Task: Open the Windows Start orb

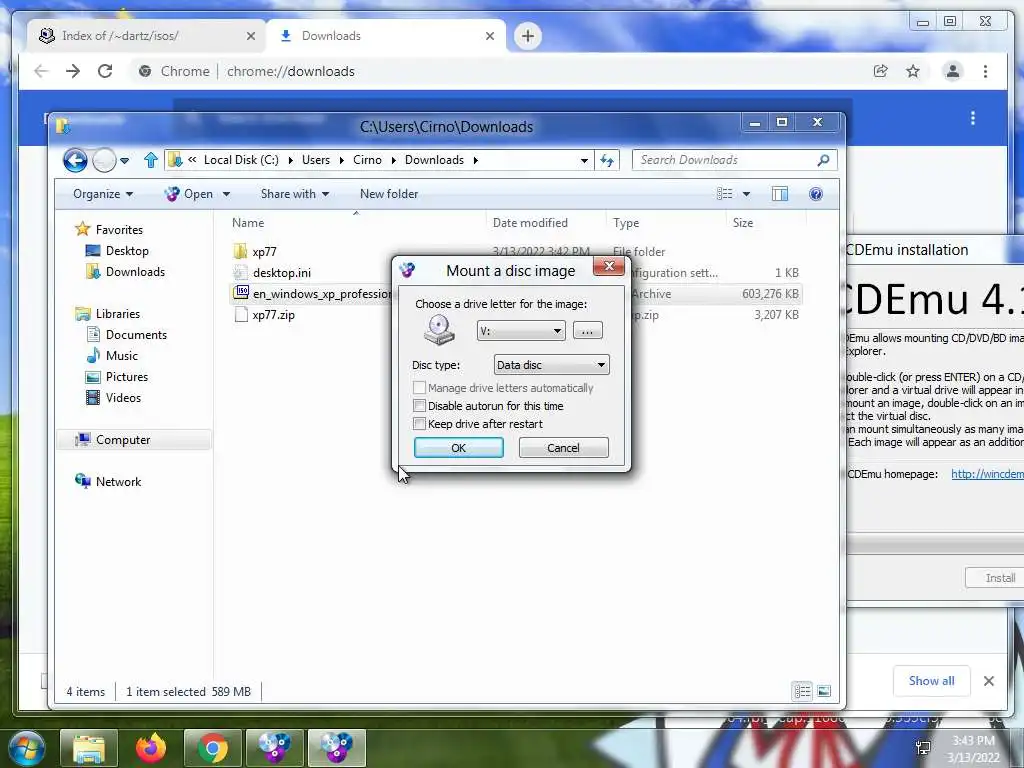Action: (x=27, y=748)
